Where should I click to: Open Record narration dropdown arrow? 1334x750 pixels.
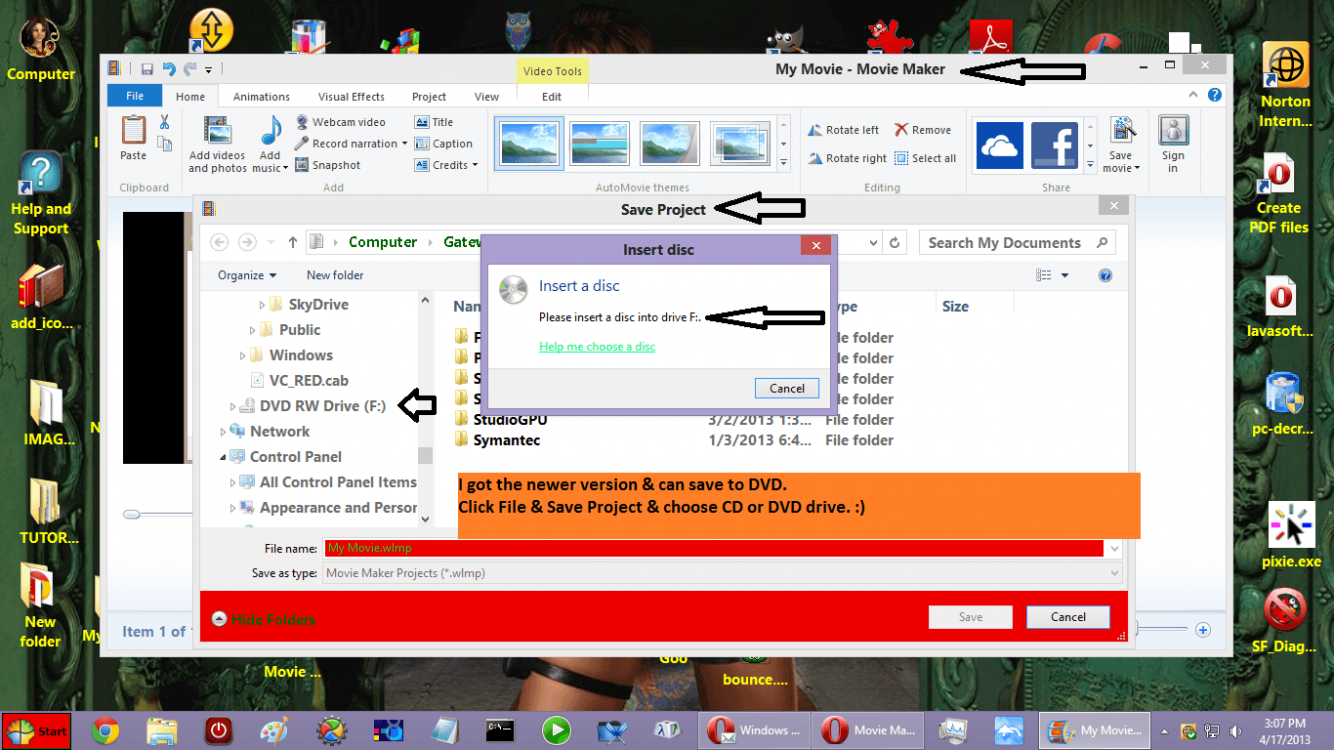tap(404, 144)
